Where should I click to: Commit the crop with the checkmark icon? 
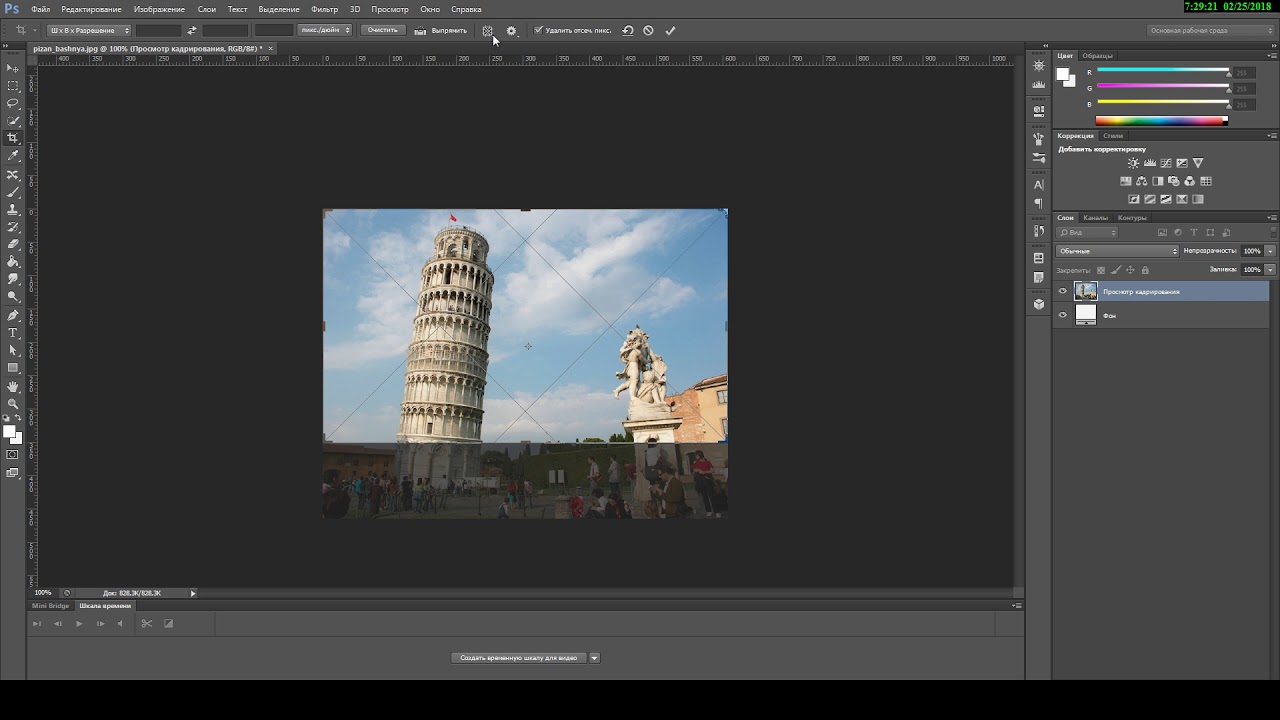(670, 30)
